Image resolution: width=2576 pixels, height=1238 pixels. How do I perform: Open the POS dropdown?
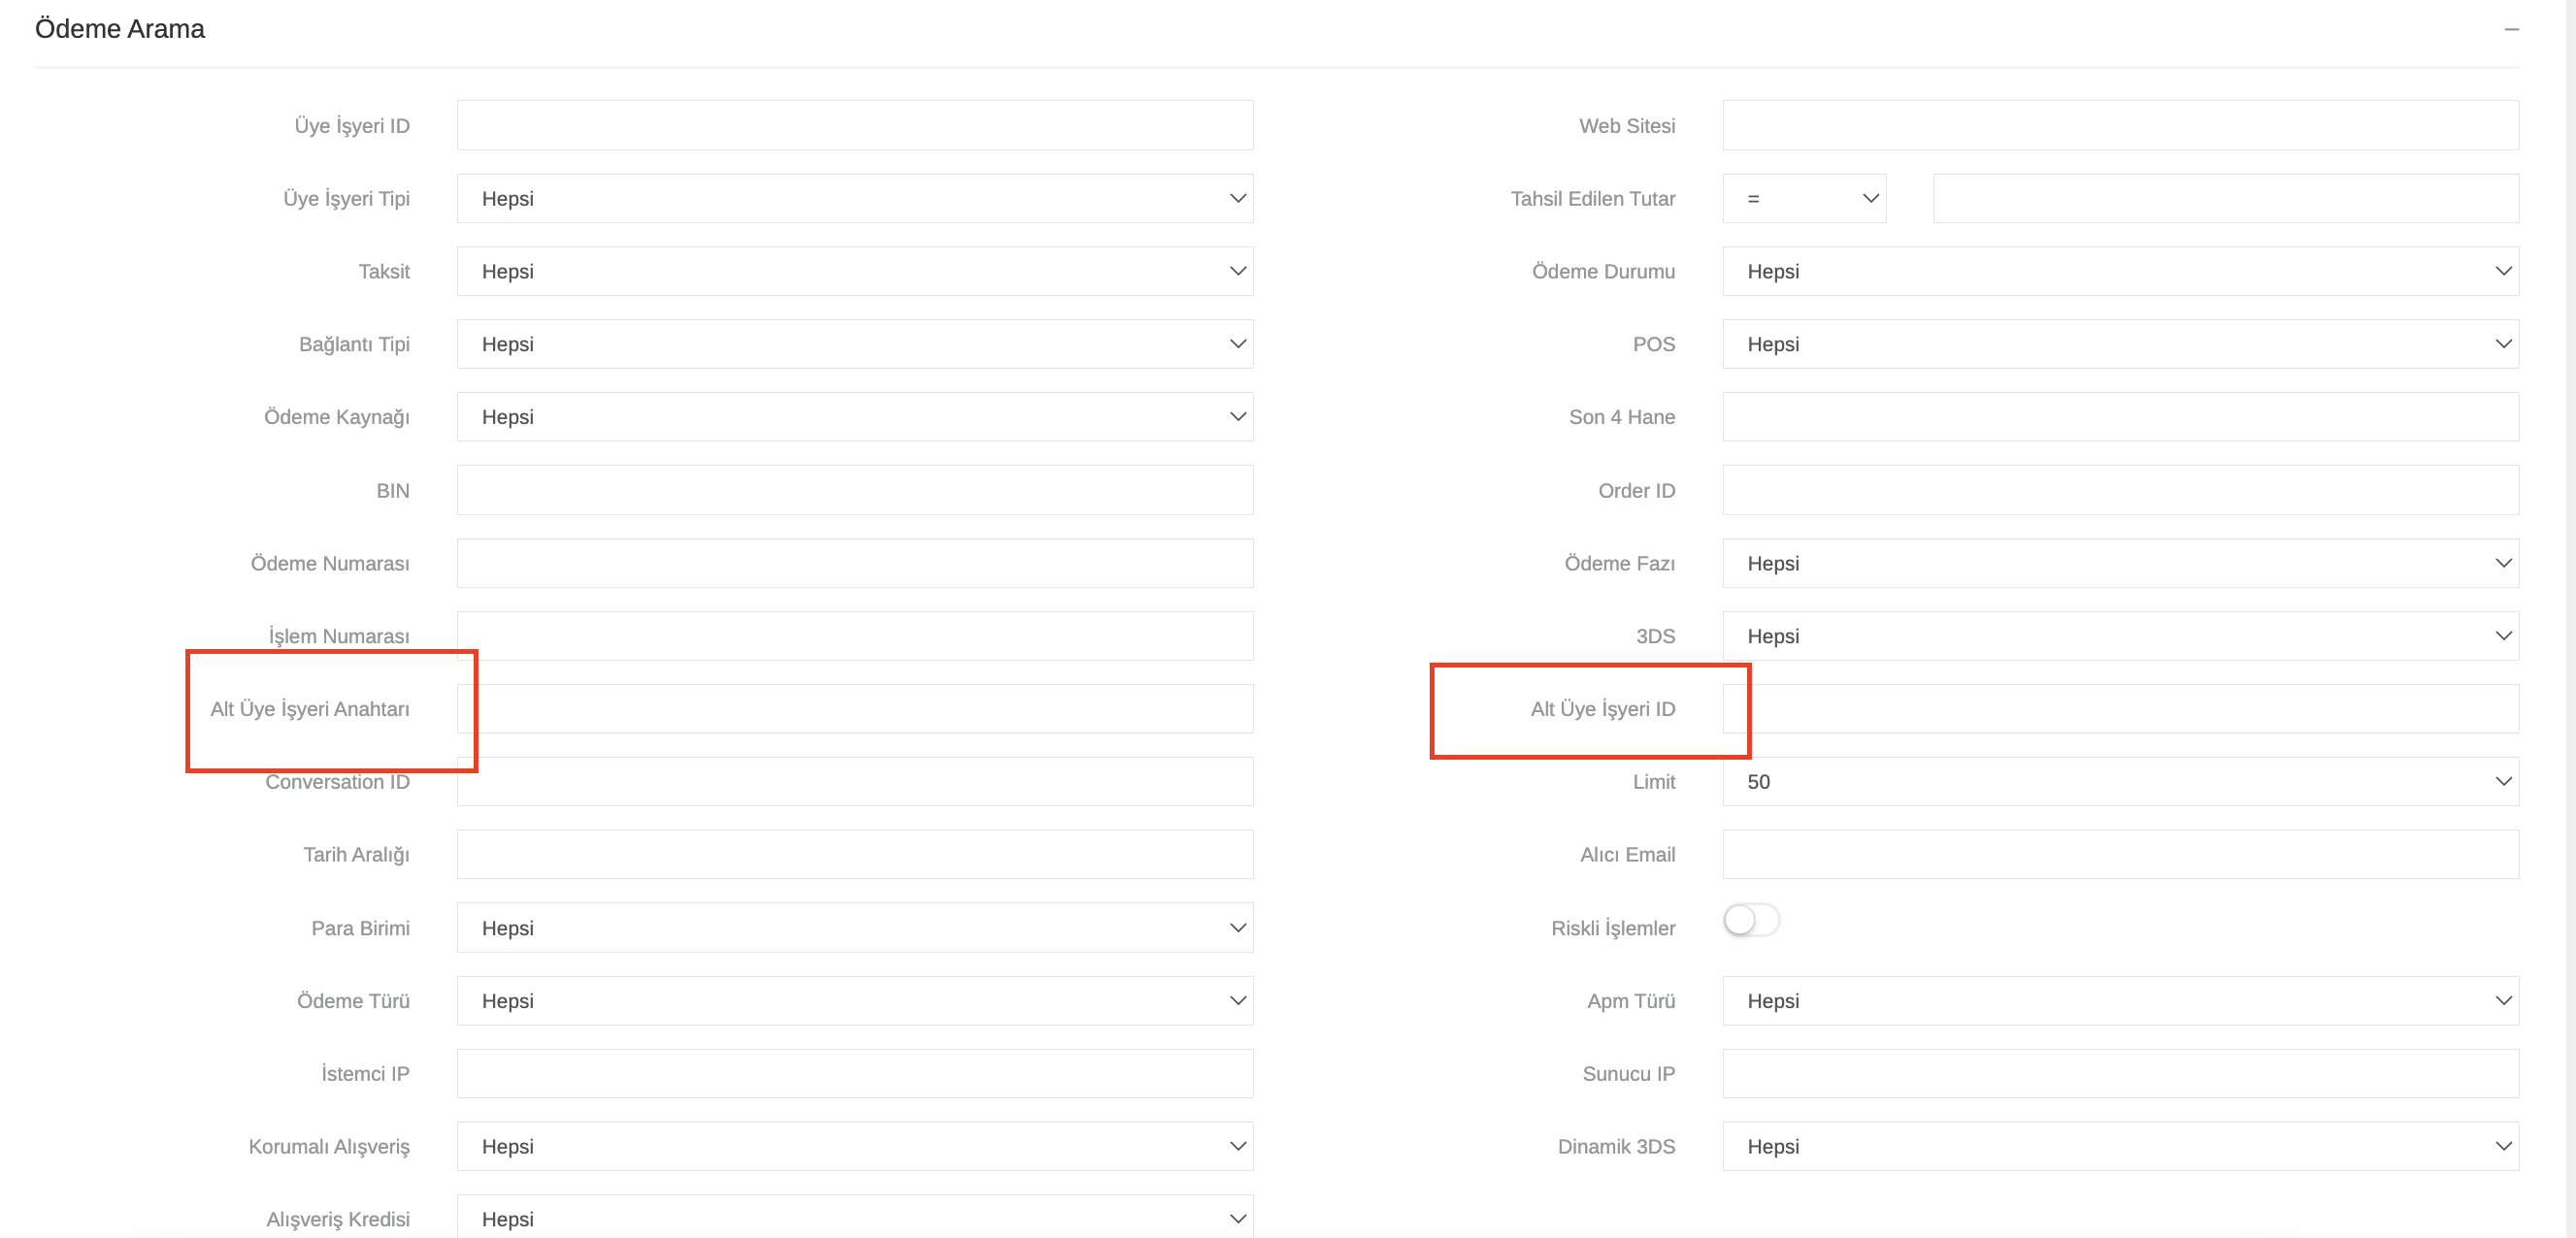[x=2119, y=344]
